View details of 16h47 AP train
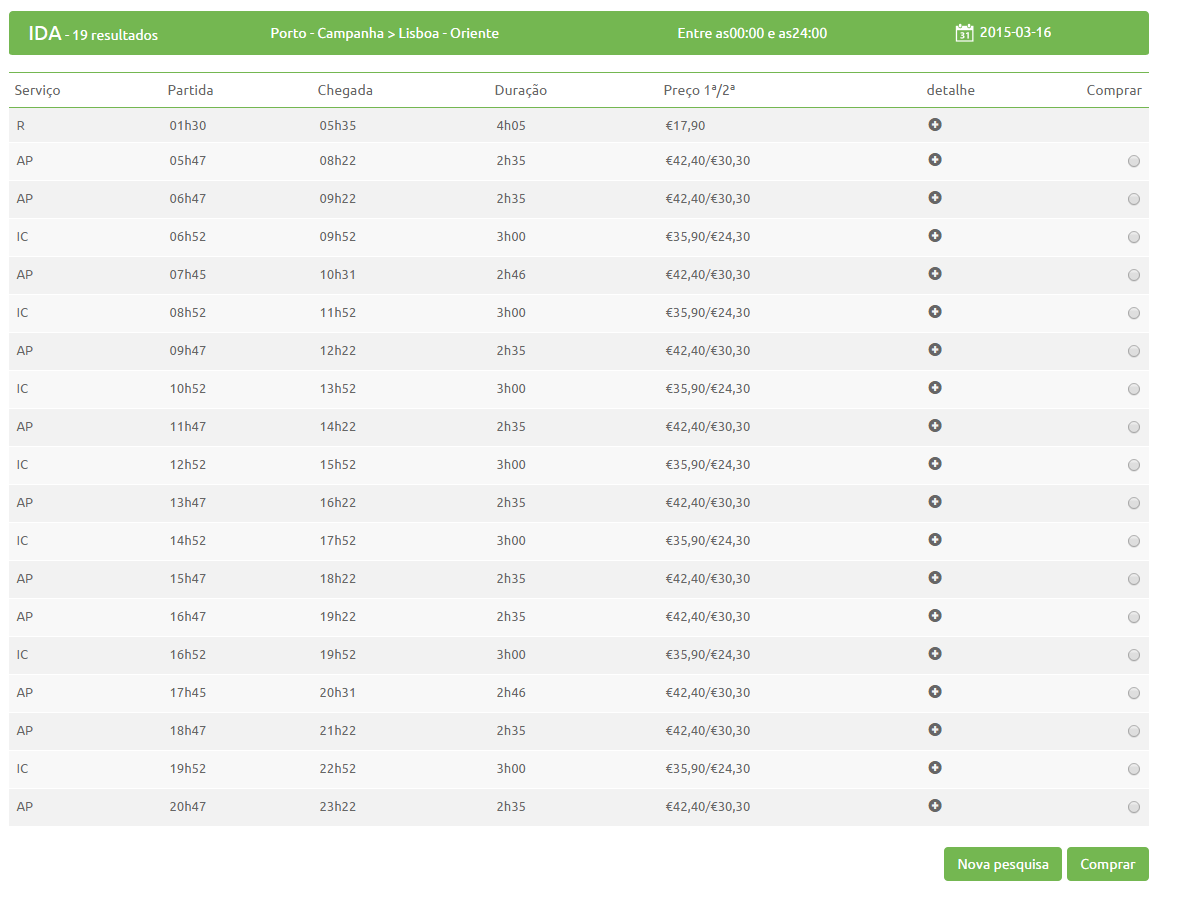Viewport: 1183px width, 899px height. [x=935, y=615]
